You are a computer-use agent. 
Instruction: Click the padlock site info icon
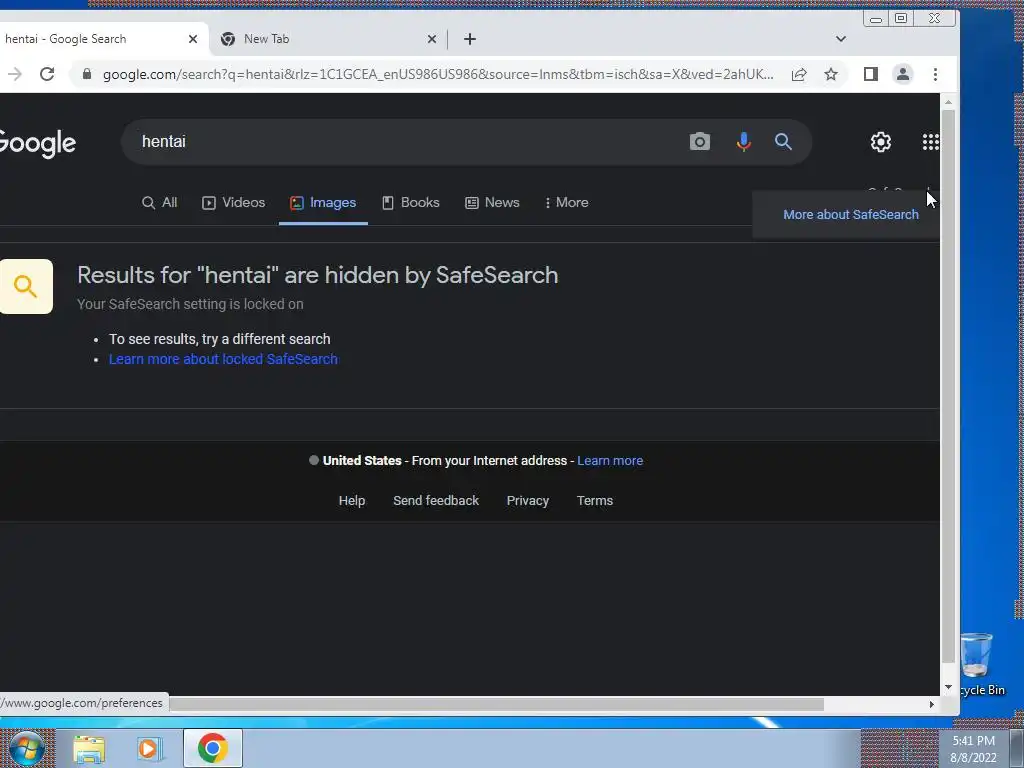[87, 74]
